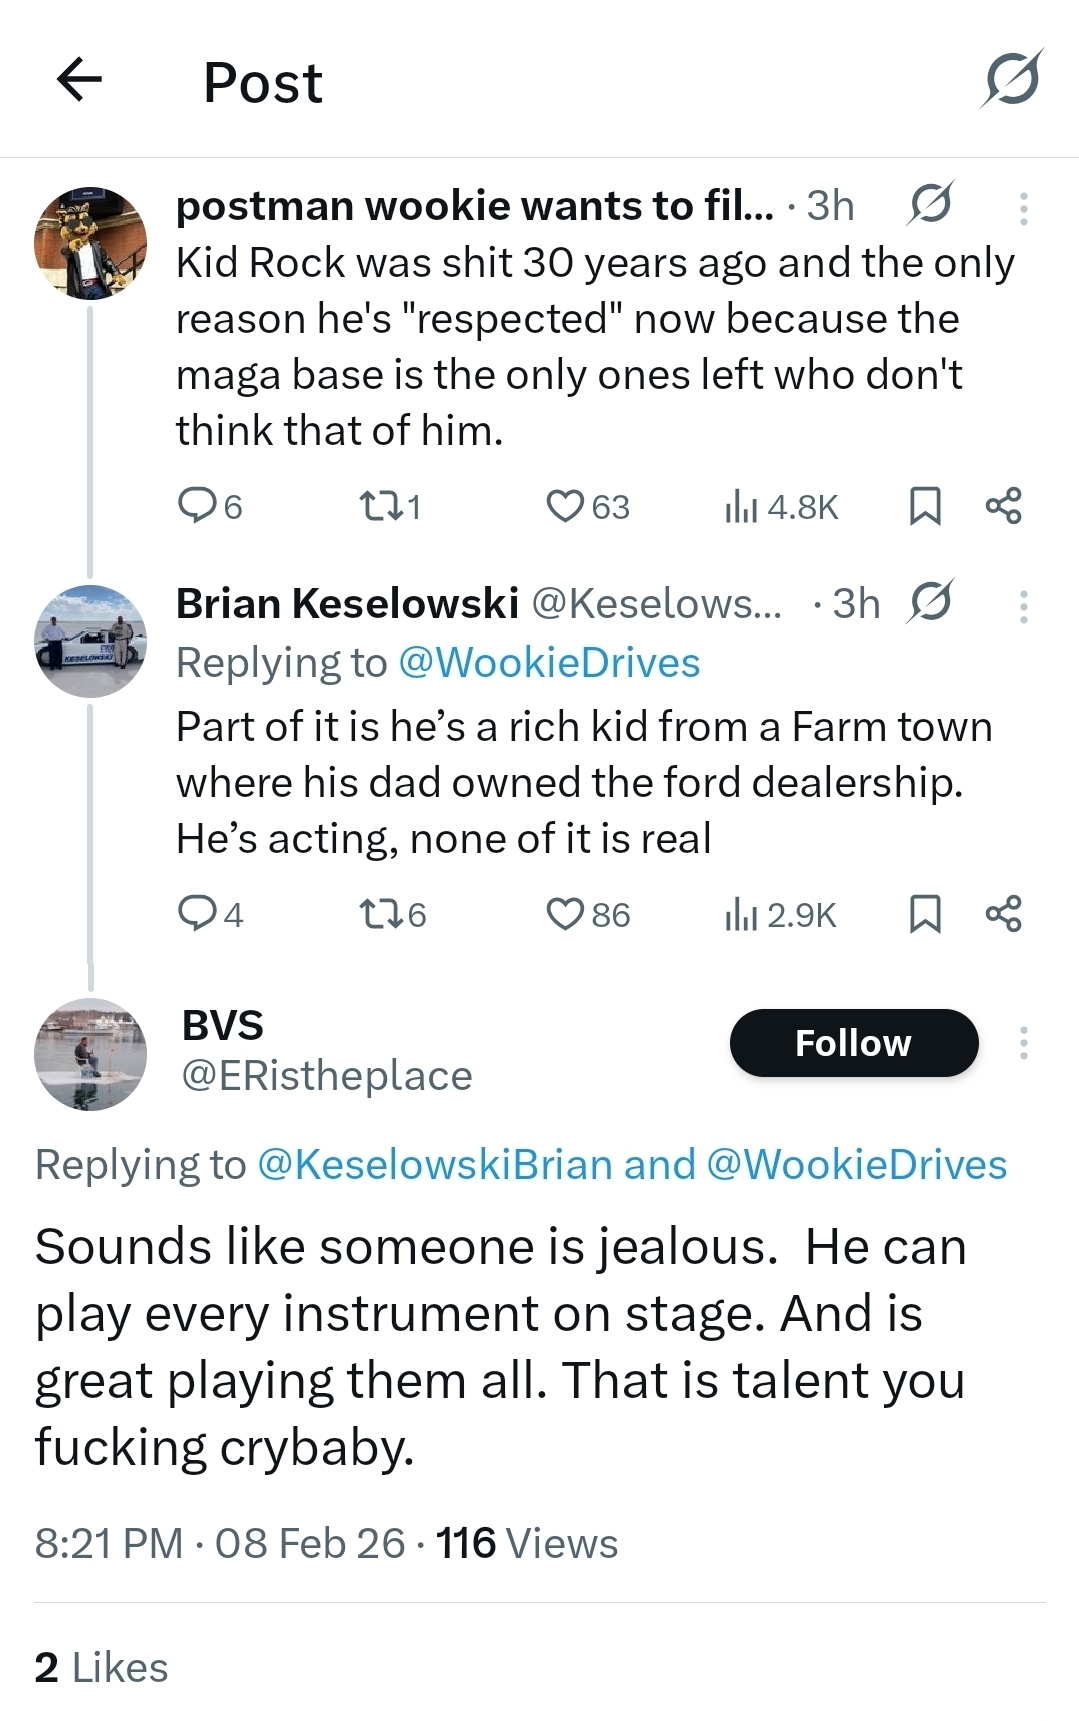The image size is (1079, 1721).
Task: Open more options on Brian Keselowski's reply
Action: (1023, 606)
